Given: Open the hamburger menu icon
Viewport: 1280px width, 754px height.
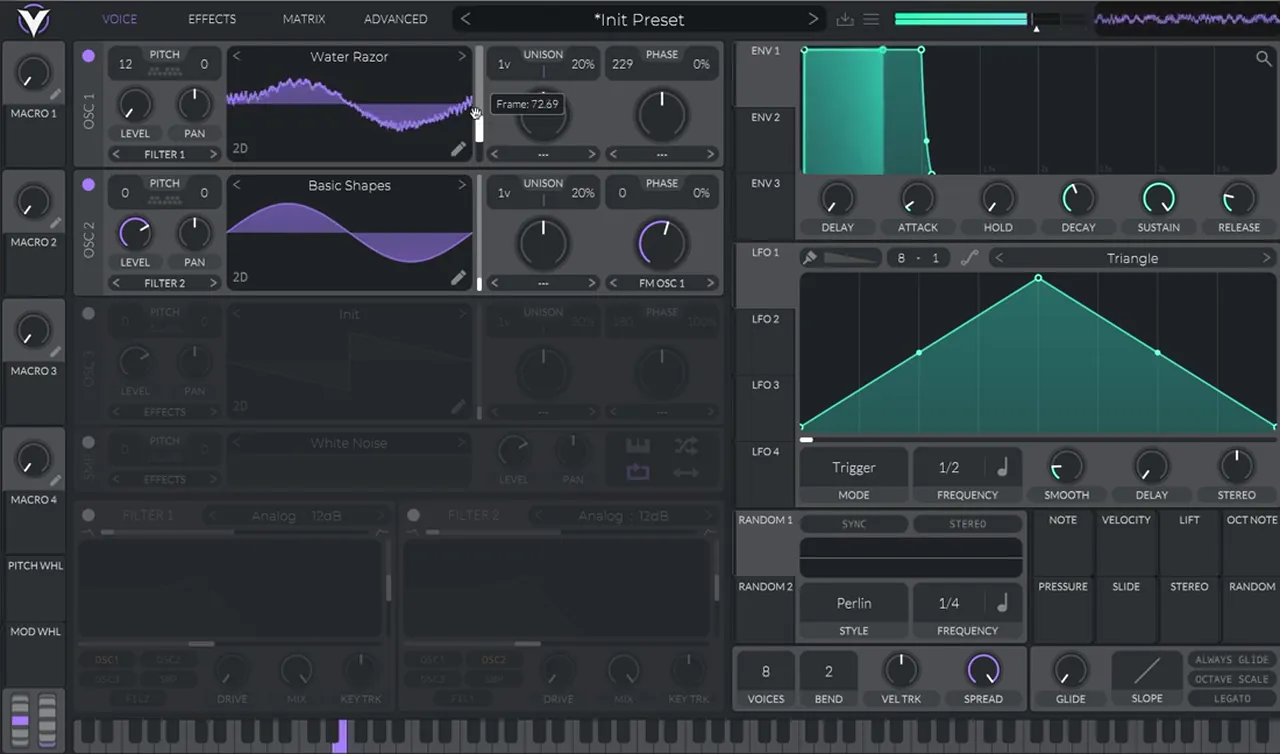Looking at the screenshot, I should pos(871,19).
